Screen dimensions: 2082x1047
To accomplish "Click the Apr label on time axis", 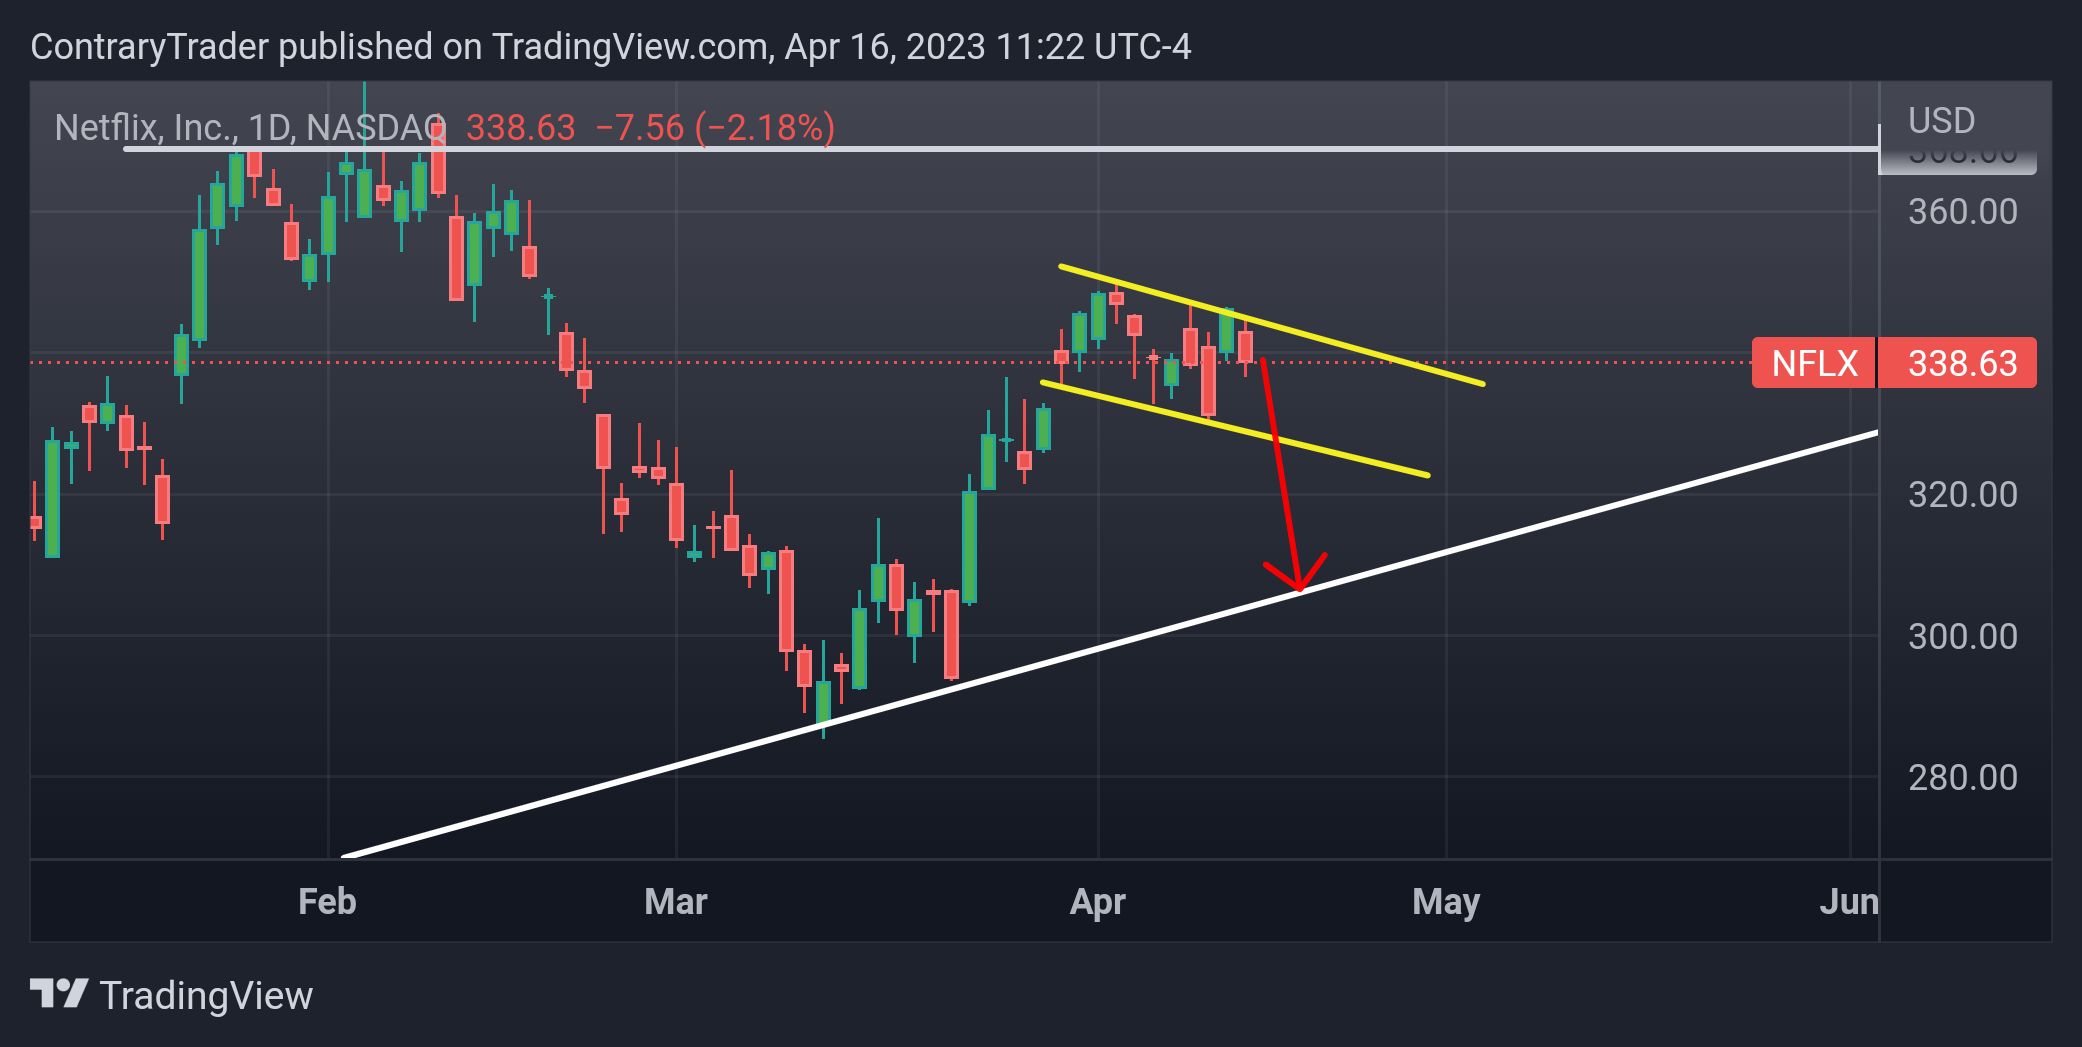I will pos(1098,902).
